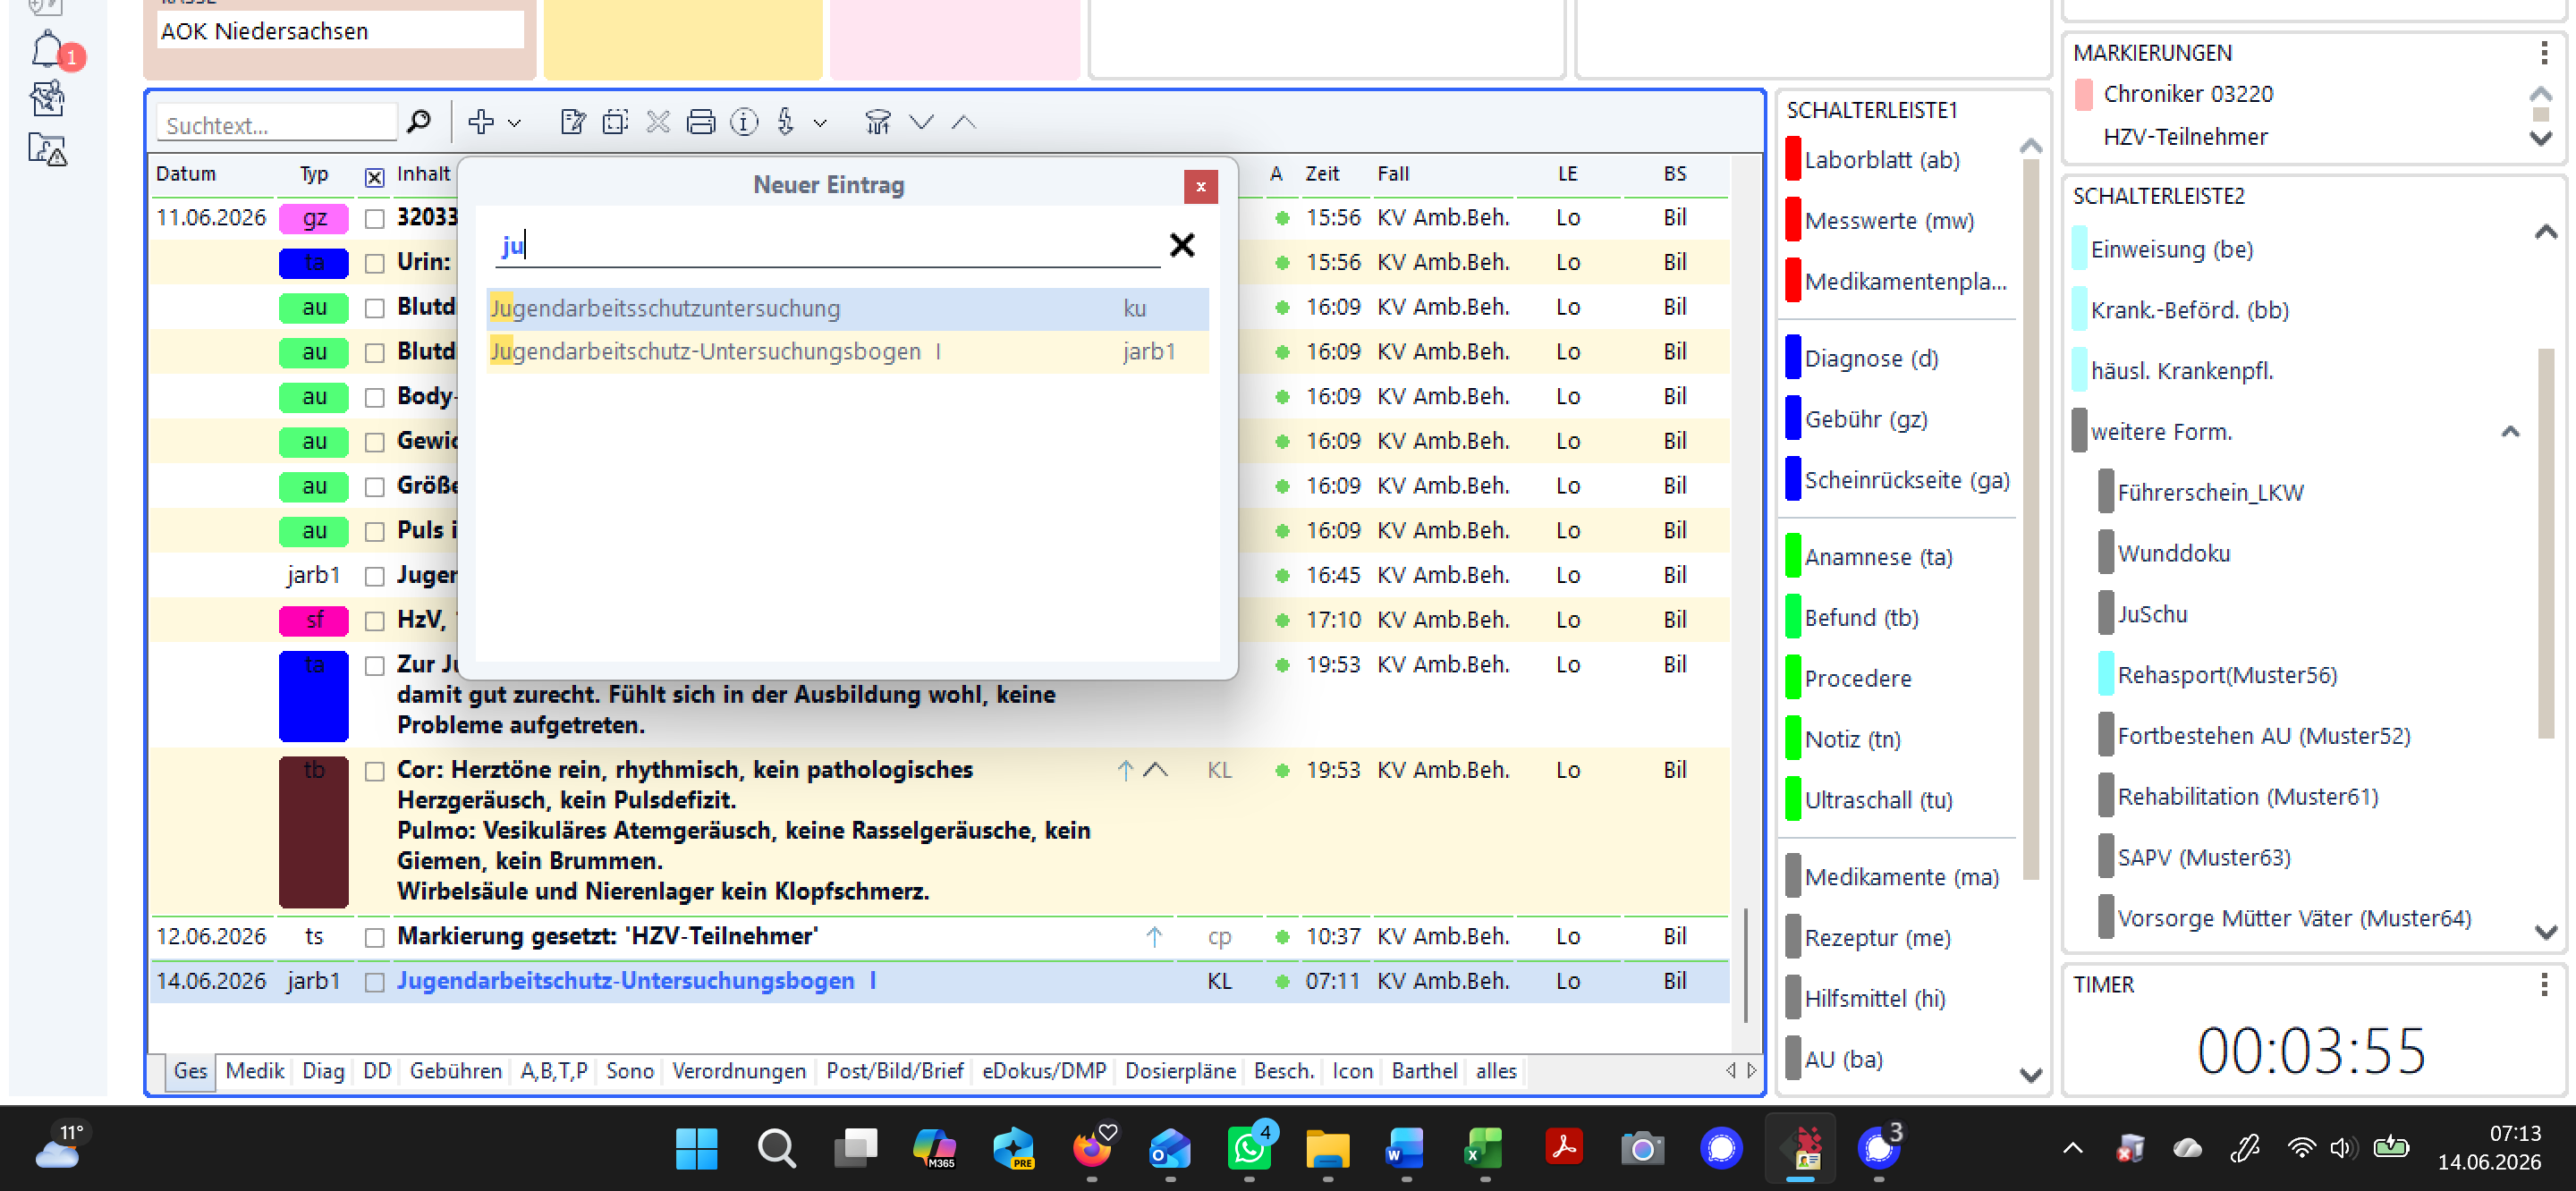Viewport: 2576px width, 1191px height.
Task: Switch to the Ges tab
Action: (x=190, y=1070)
